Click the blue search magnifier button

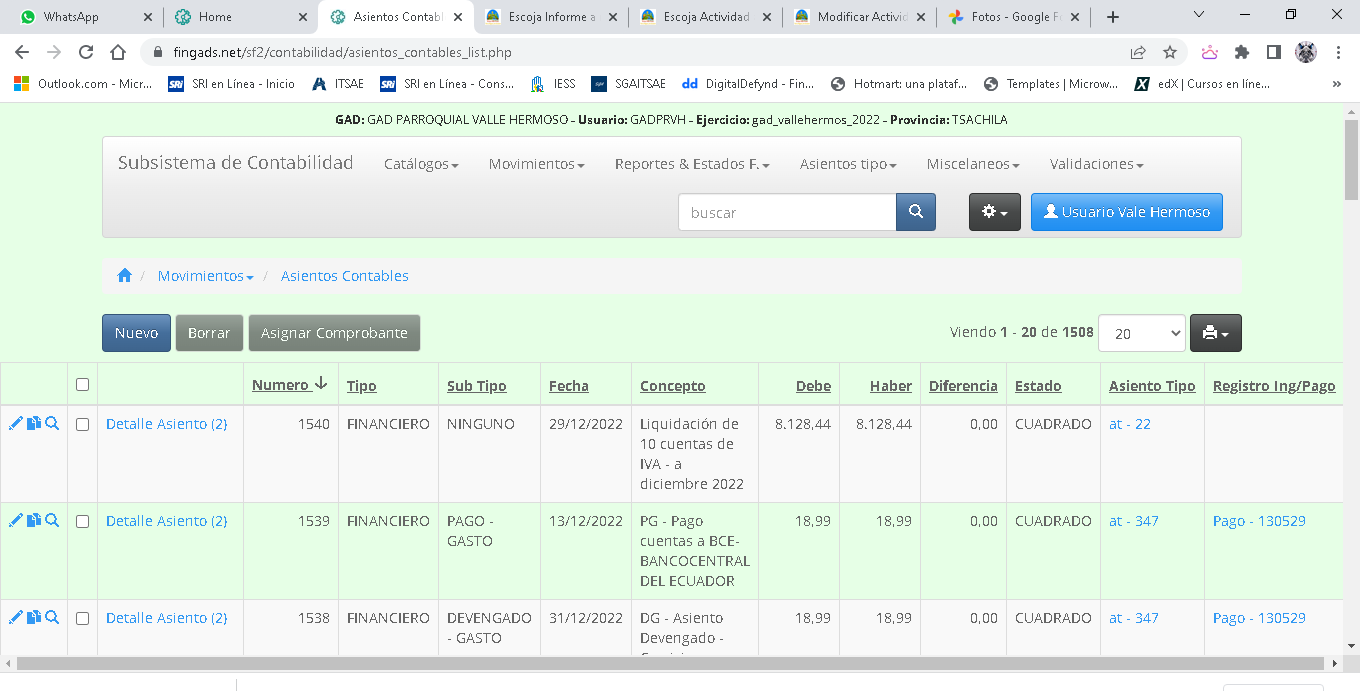tap(915, 212)
